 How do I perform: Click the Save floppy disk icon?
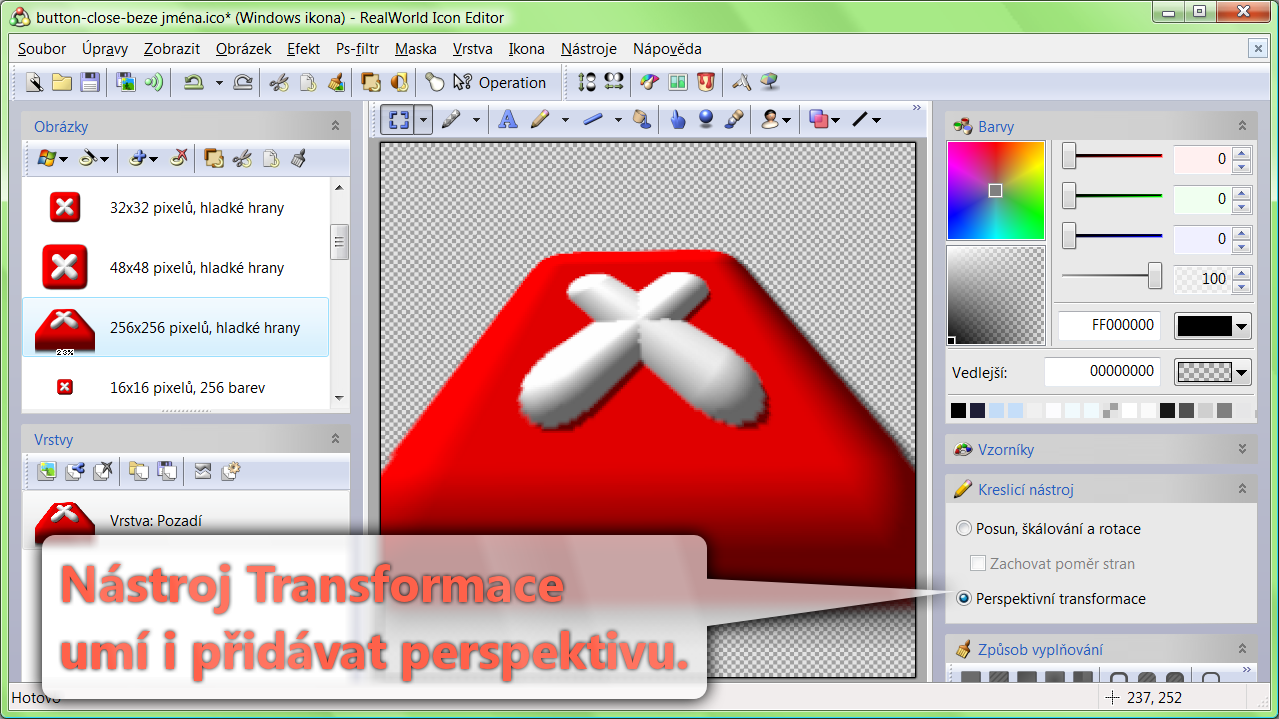click(x=90, y=83)
